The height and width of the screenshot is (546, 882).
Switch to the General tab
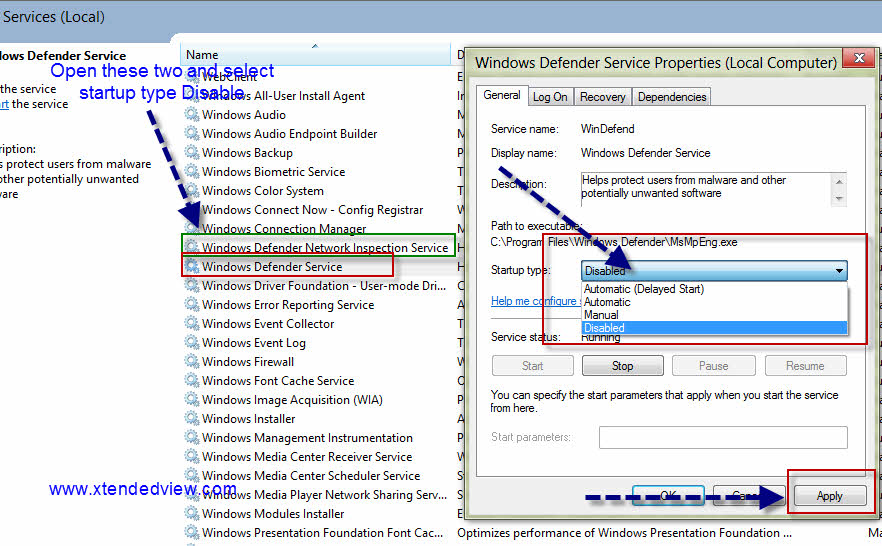click(502, 96)
